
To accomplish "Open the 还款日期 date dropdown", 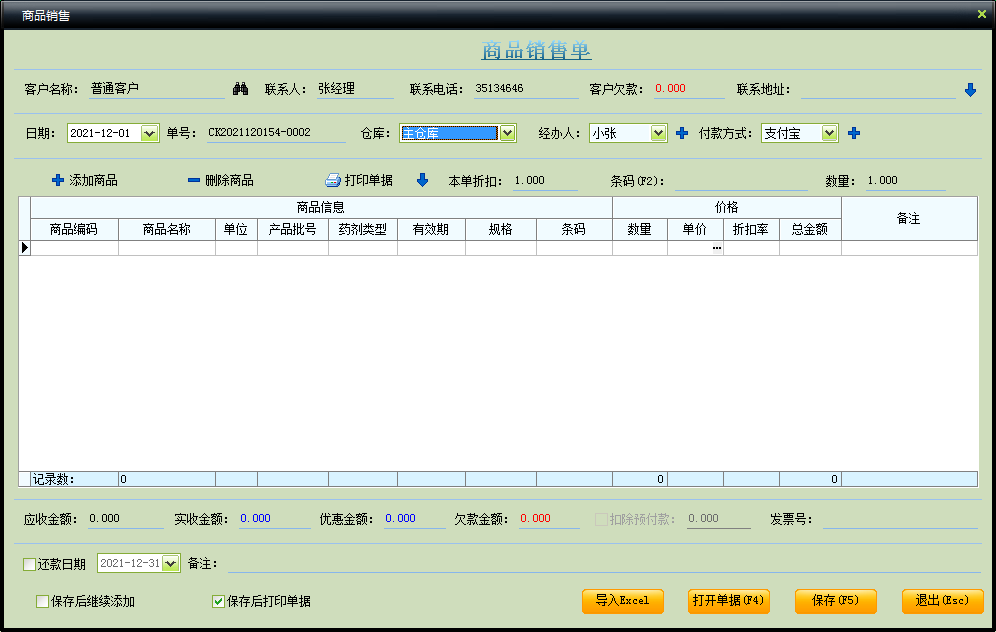I will pos(170,563).
